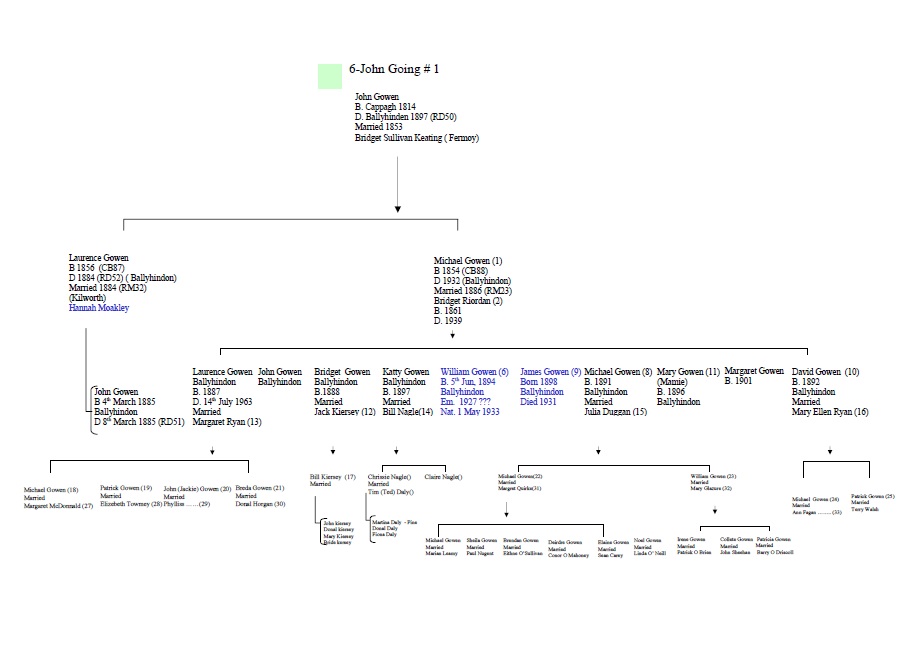Click the name "Michael Gowen (8)"
The height and width of the screenshot is (645, 914).
coord(618,372)
